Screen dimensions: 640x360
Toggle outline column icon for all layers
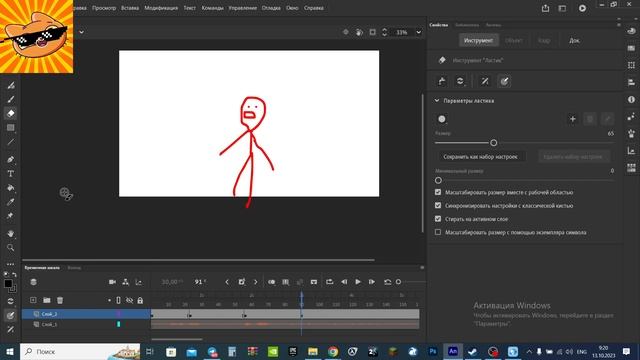click(x=118, y=300)
